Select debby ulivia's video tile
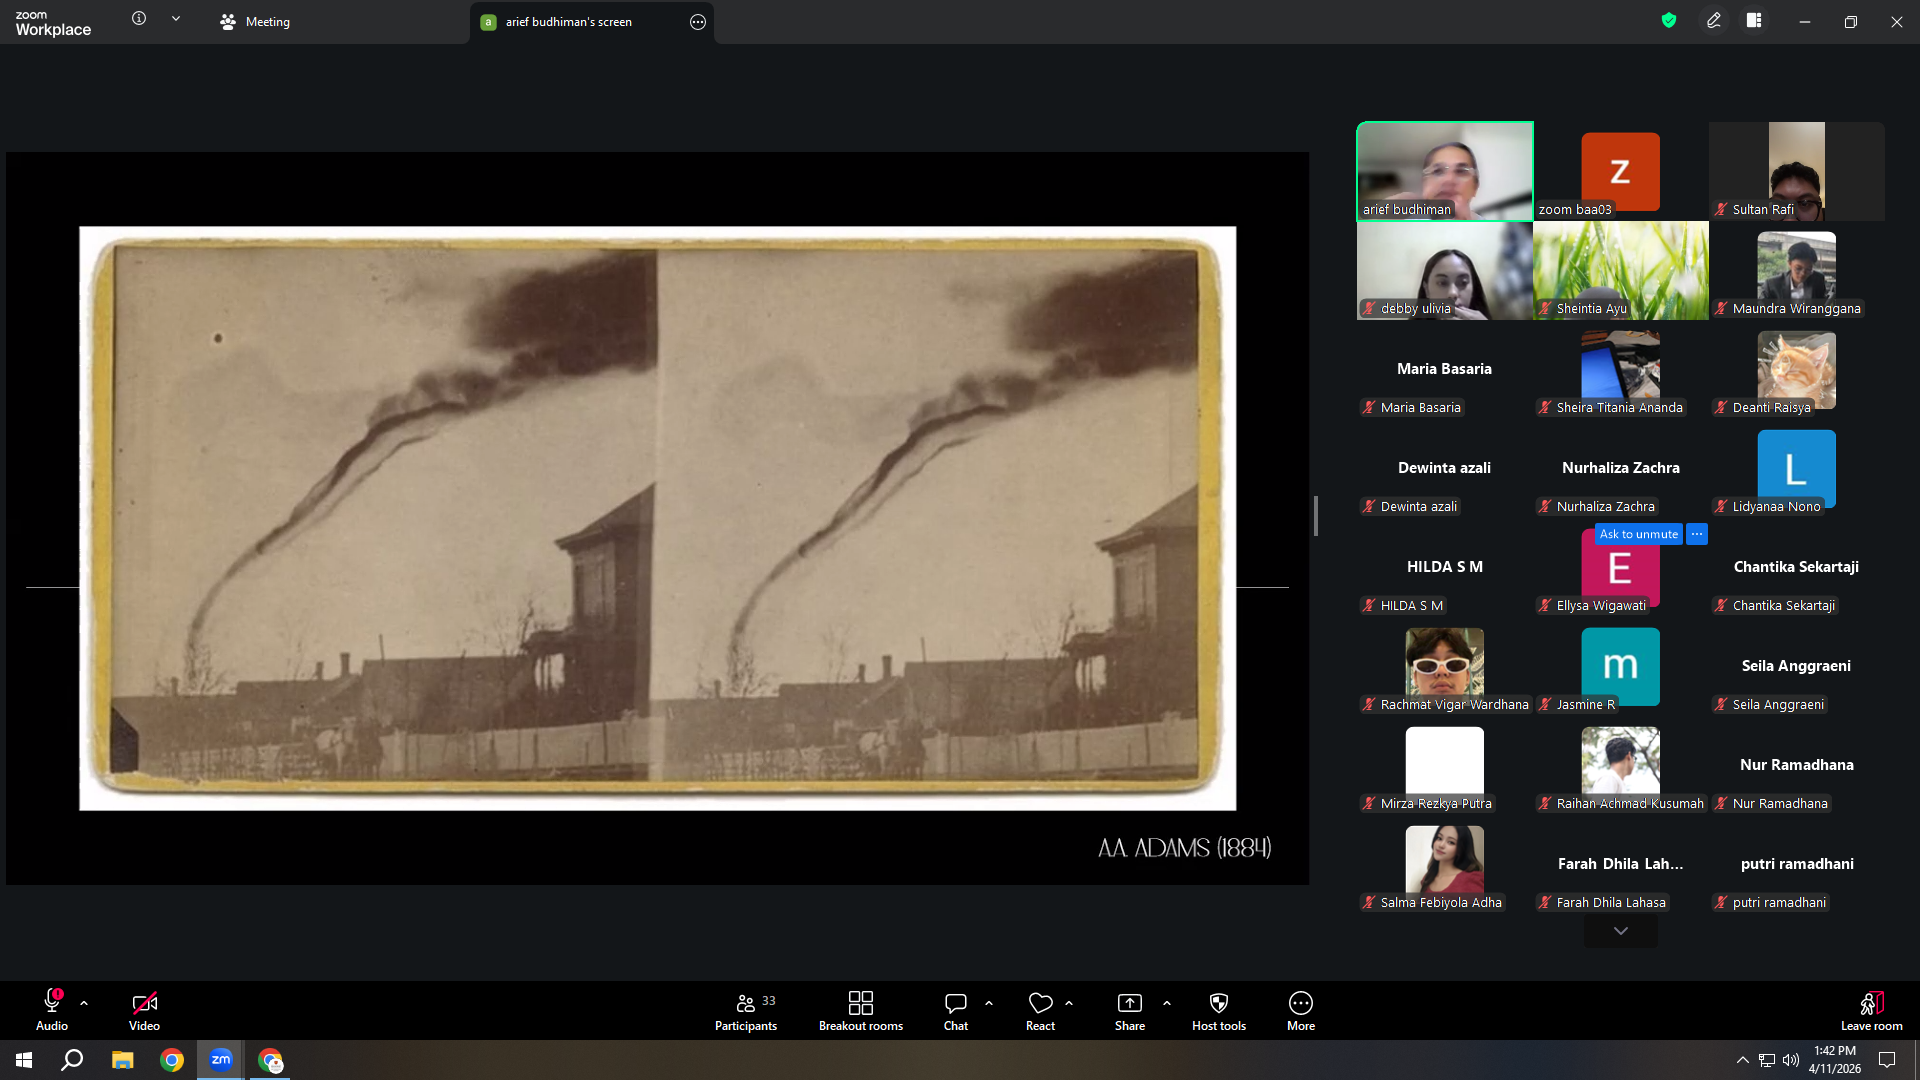This screenshot has height=1080, width=1920. coord(1445,270)
